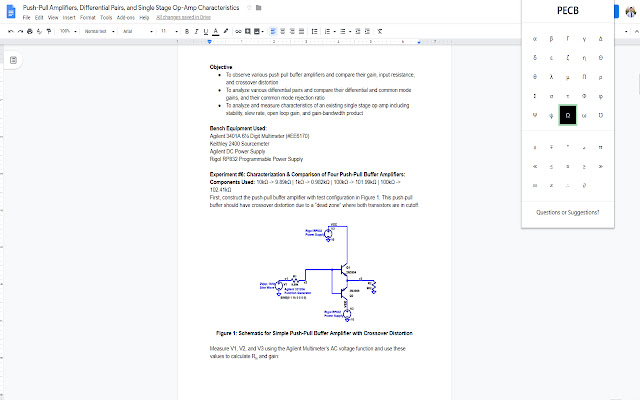Click the 'Figure 1: Schematic for Simple Push-Pull' caption
Screen dimensions: 640x400
314,333
